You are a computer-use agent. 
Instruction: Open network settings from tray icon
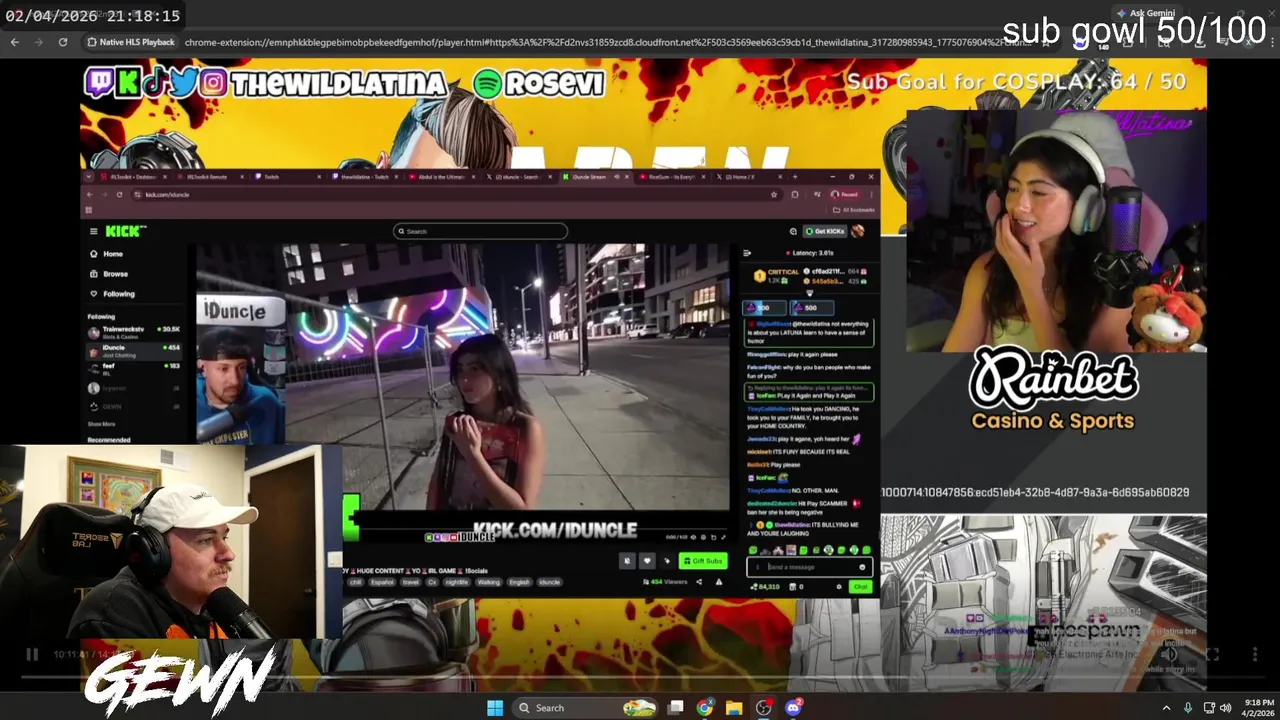tap(1209, 708)
